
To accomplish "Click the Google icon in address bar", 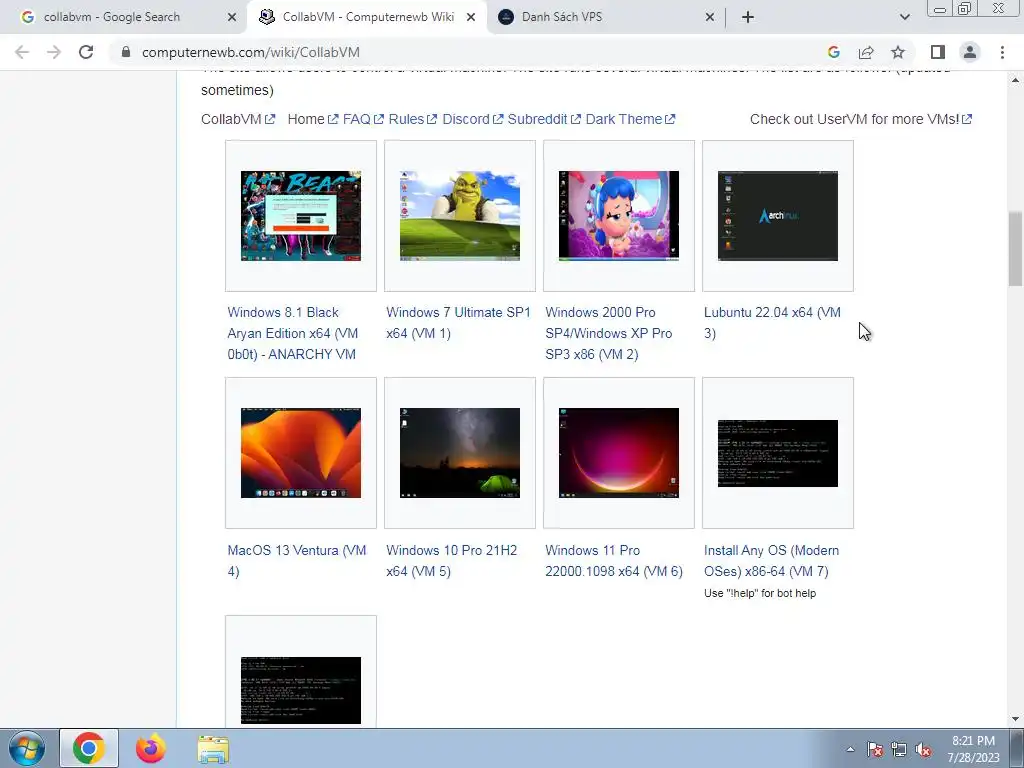I will (833, 52).
